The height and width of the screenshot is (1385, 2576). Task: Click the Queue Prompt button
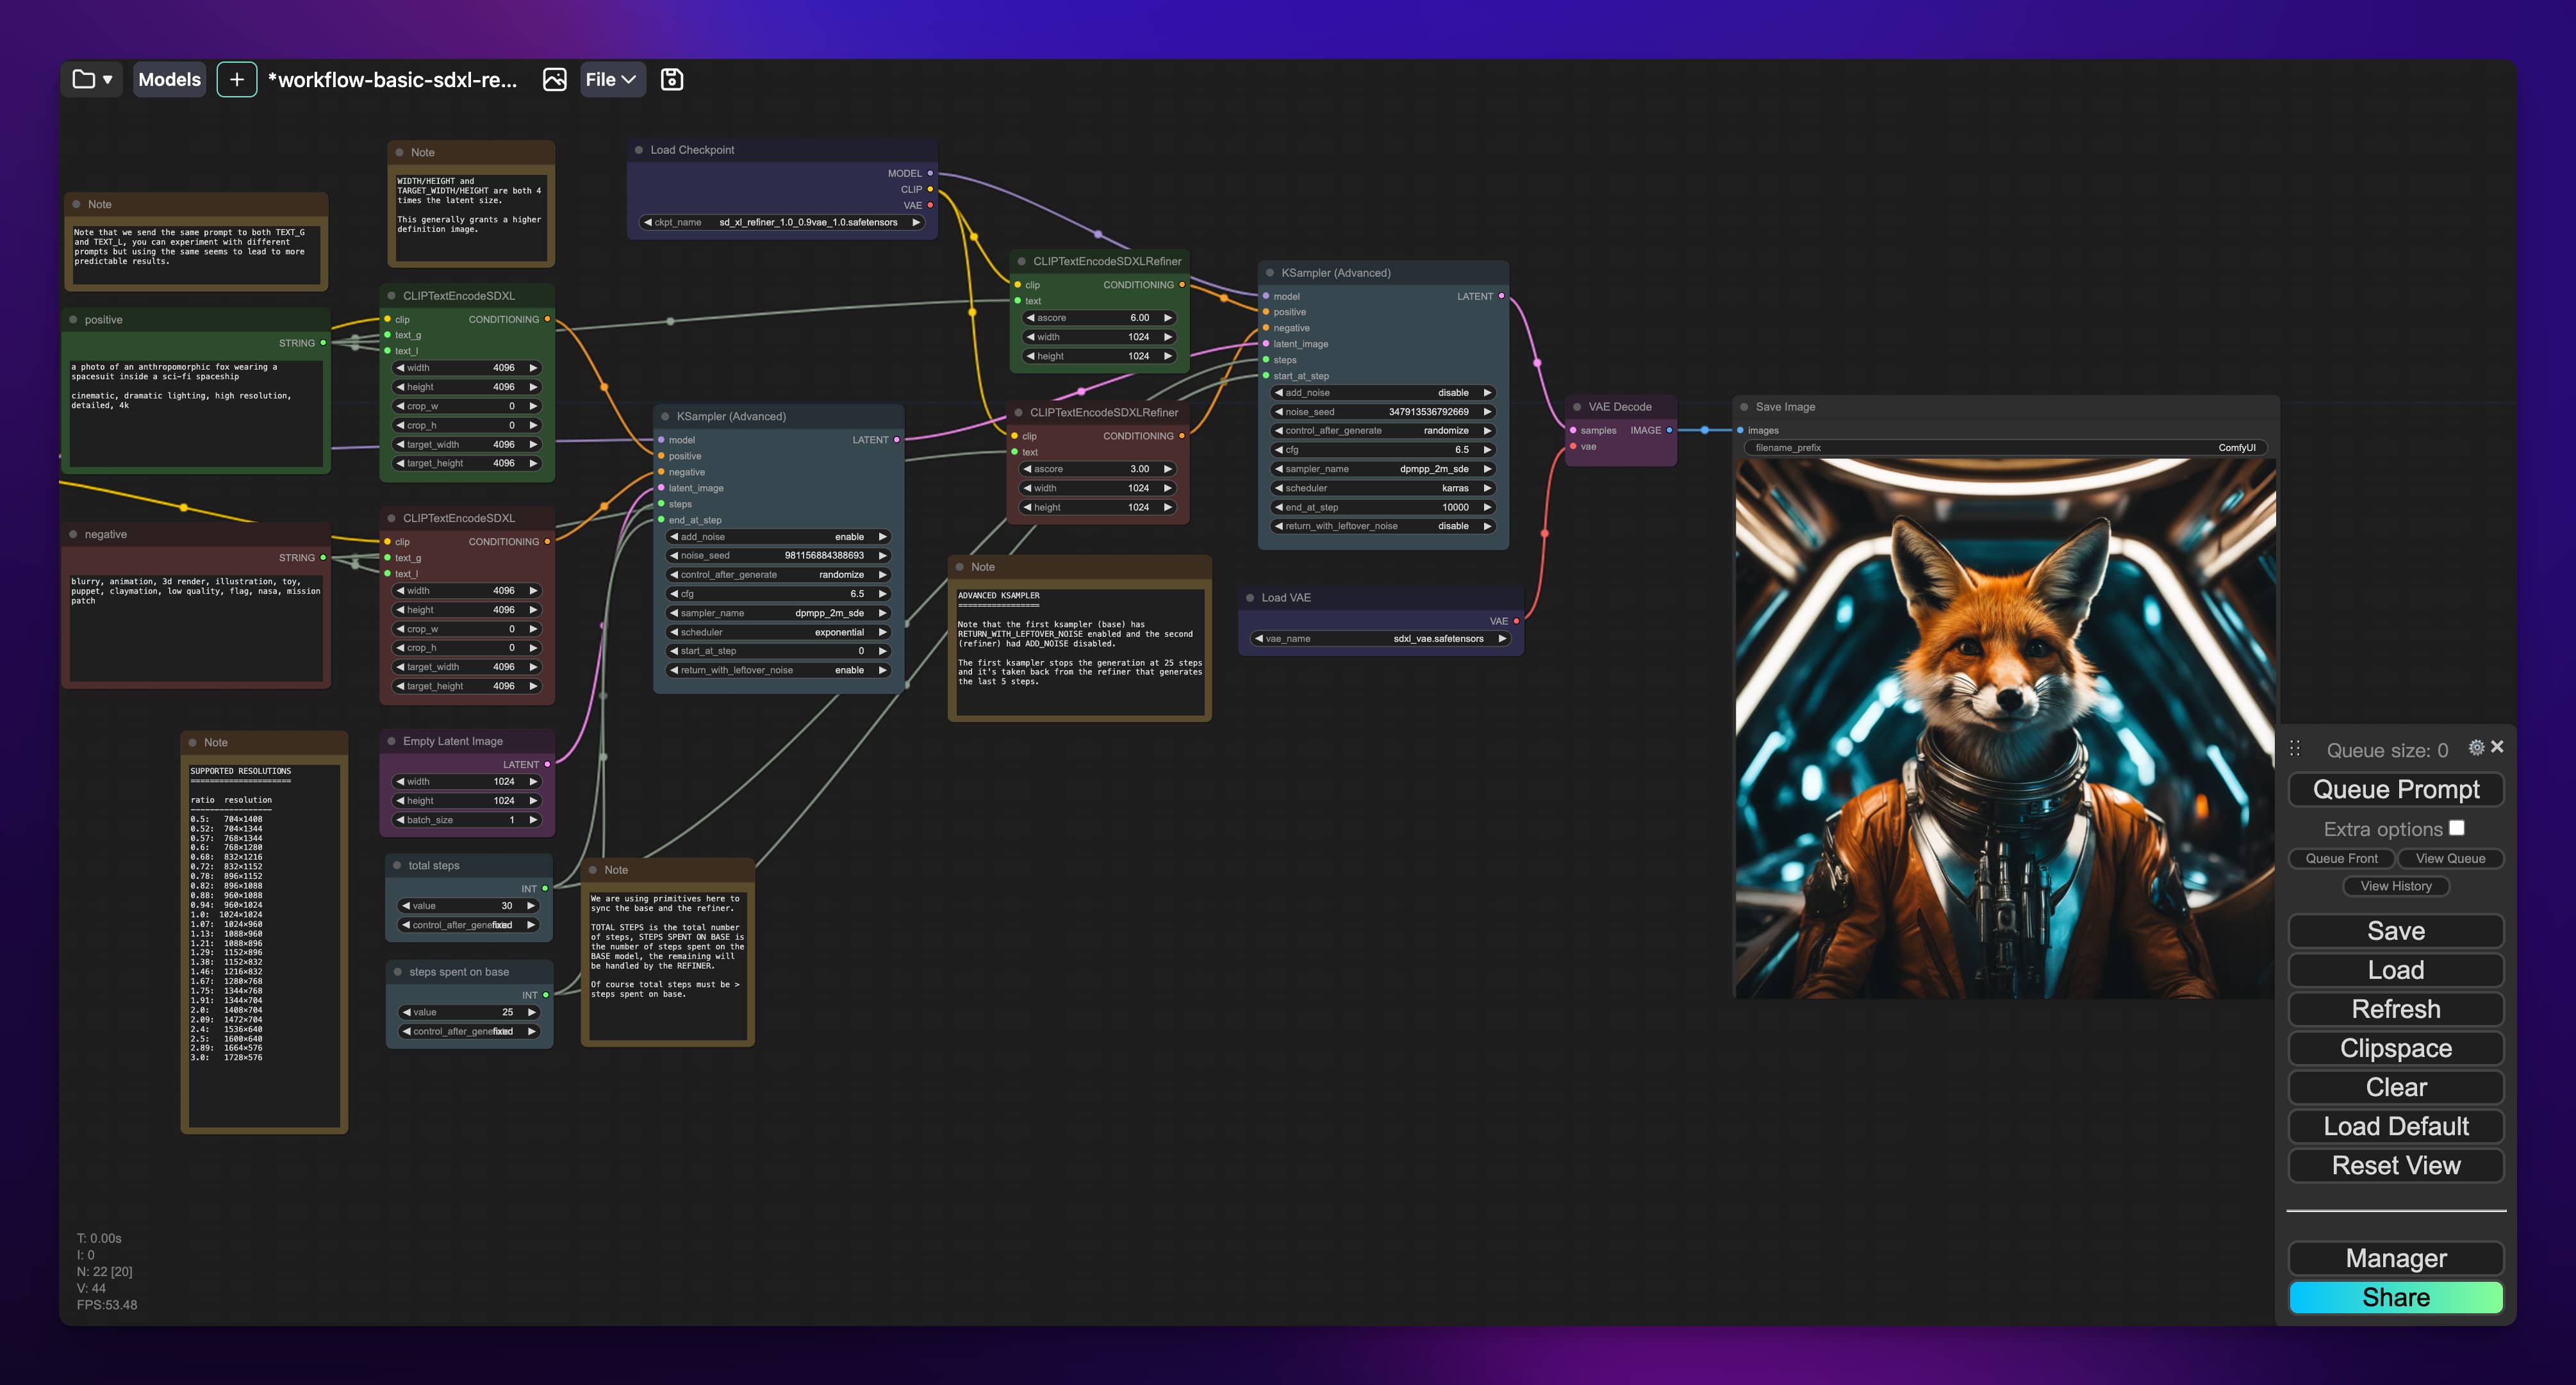coord(2395,789)
